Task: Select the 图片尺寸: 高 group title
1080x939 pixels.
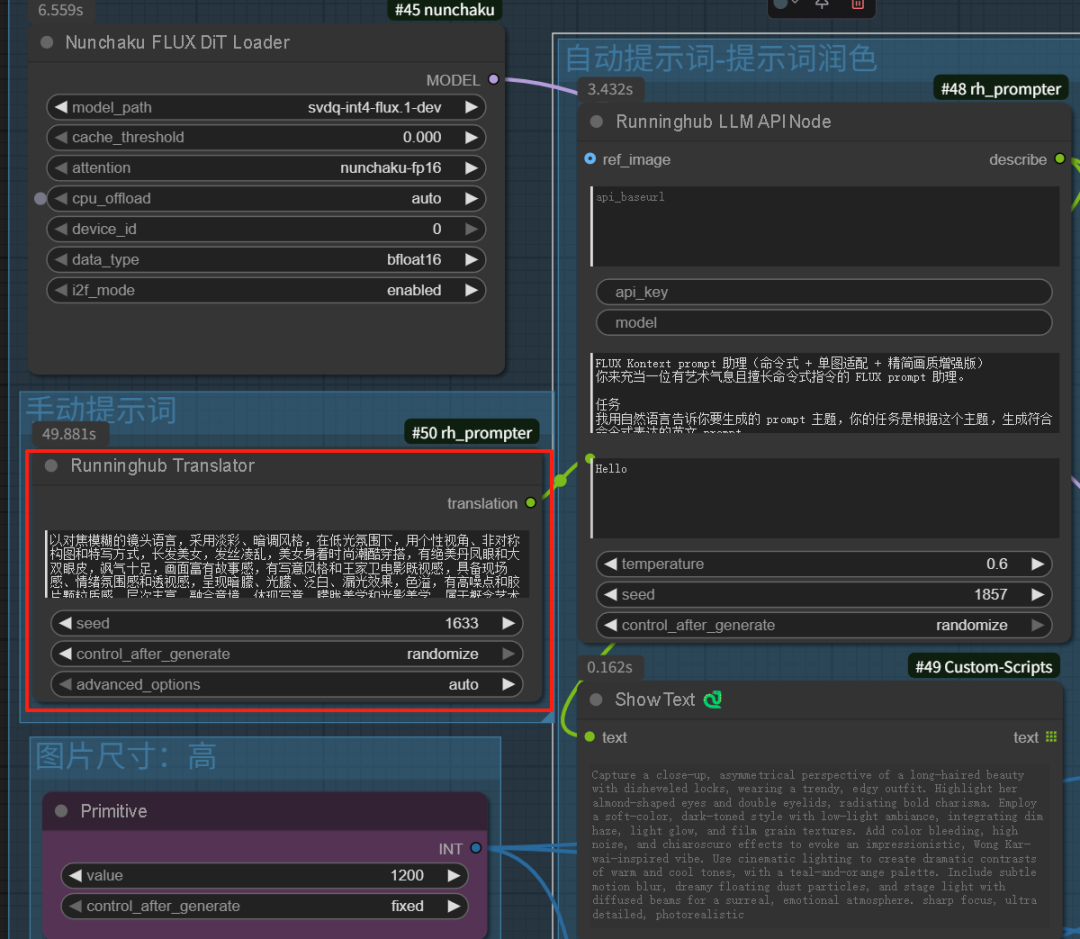Action: tap(126, 756)
